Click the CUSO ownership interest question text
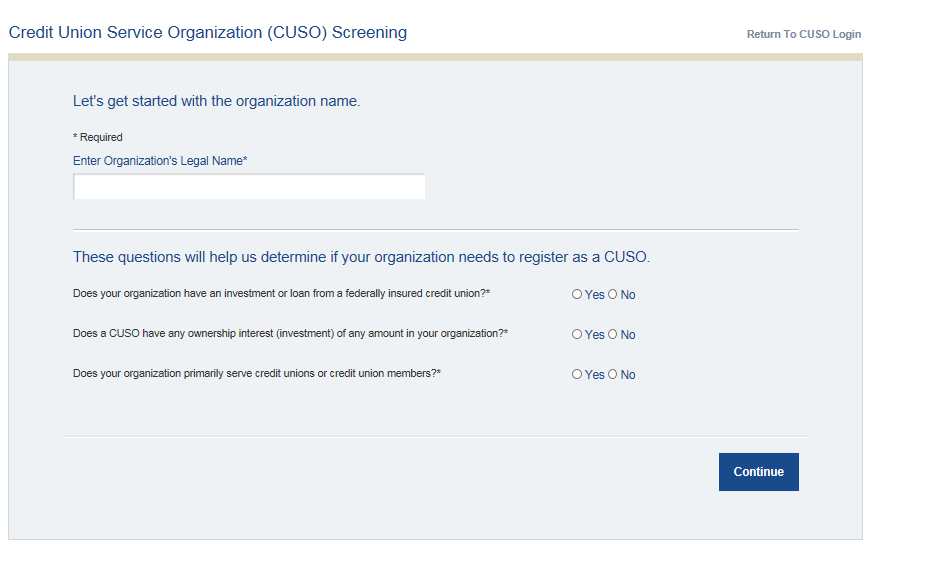This screenshot has width=929, height=566. pos(290,334)
